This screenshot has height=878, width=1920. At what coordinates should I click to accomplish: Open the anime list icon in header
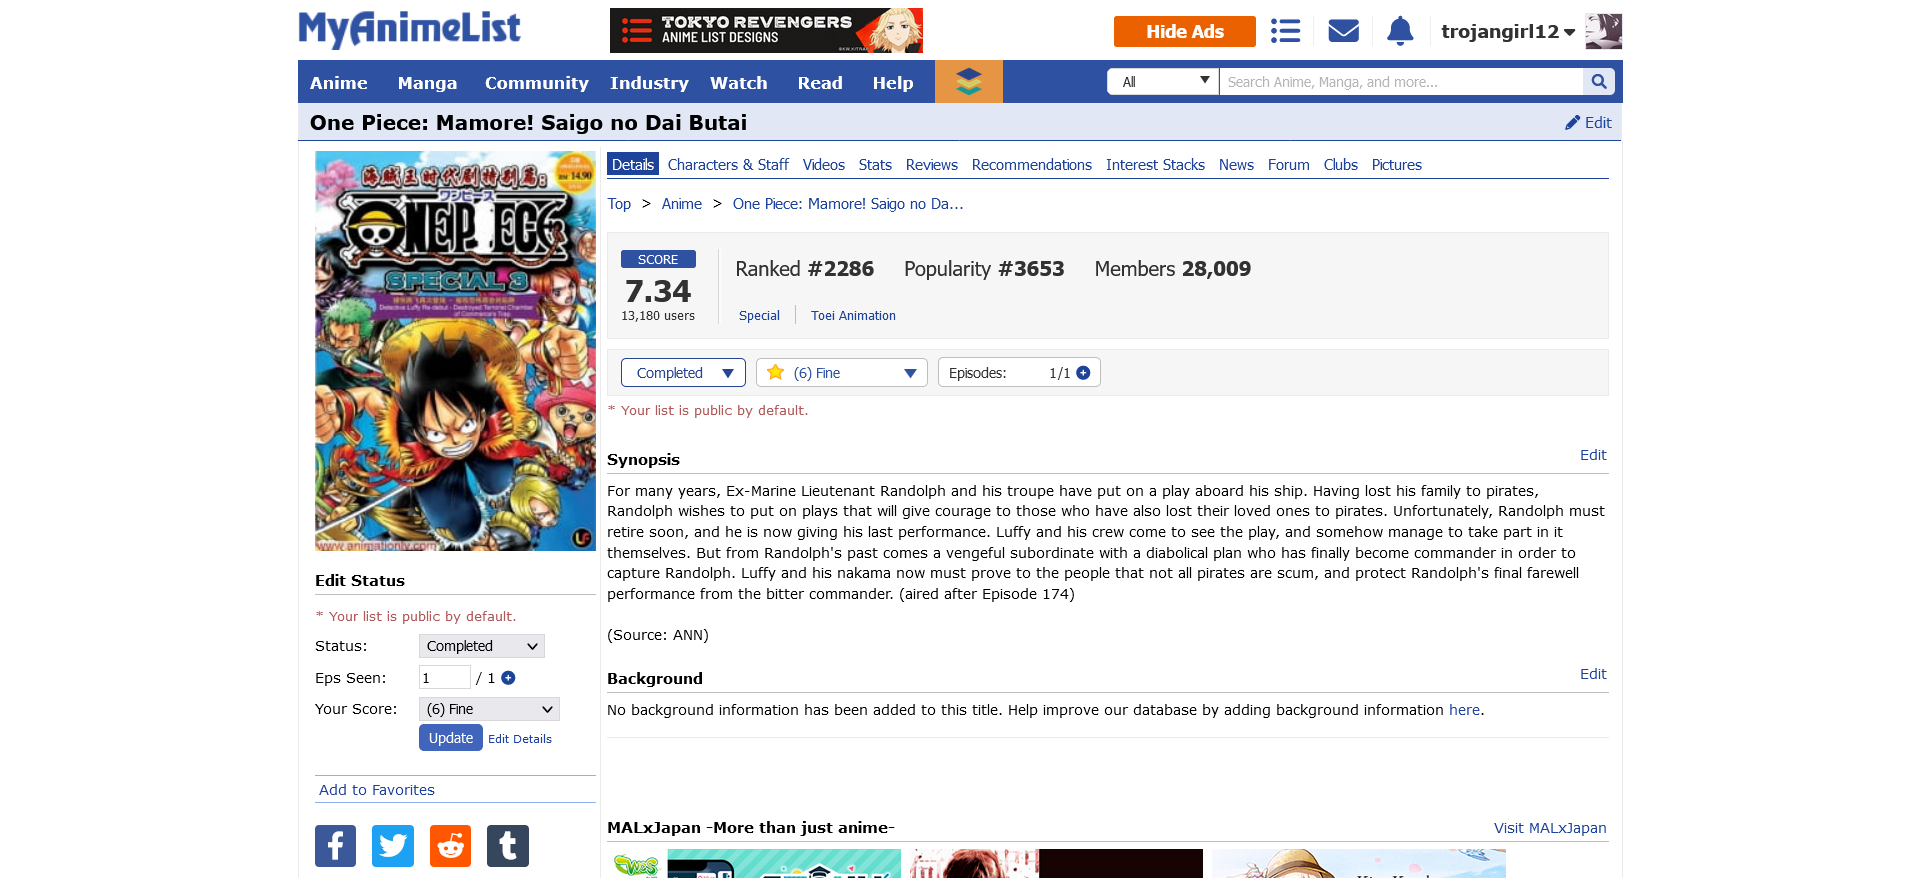[x=1285, y=31]
